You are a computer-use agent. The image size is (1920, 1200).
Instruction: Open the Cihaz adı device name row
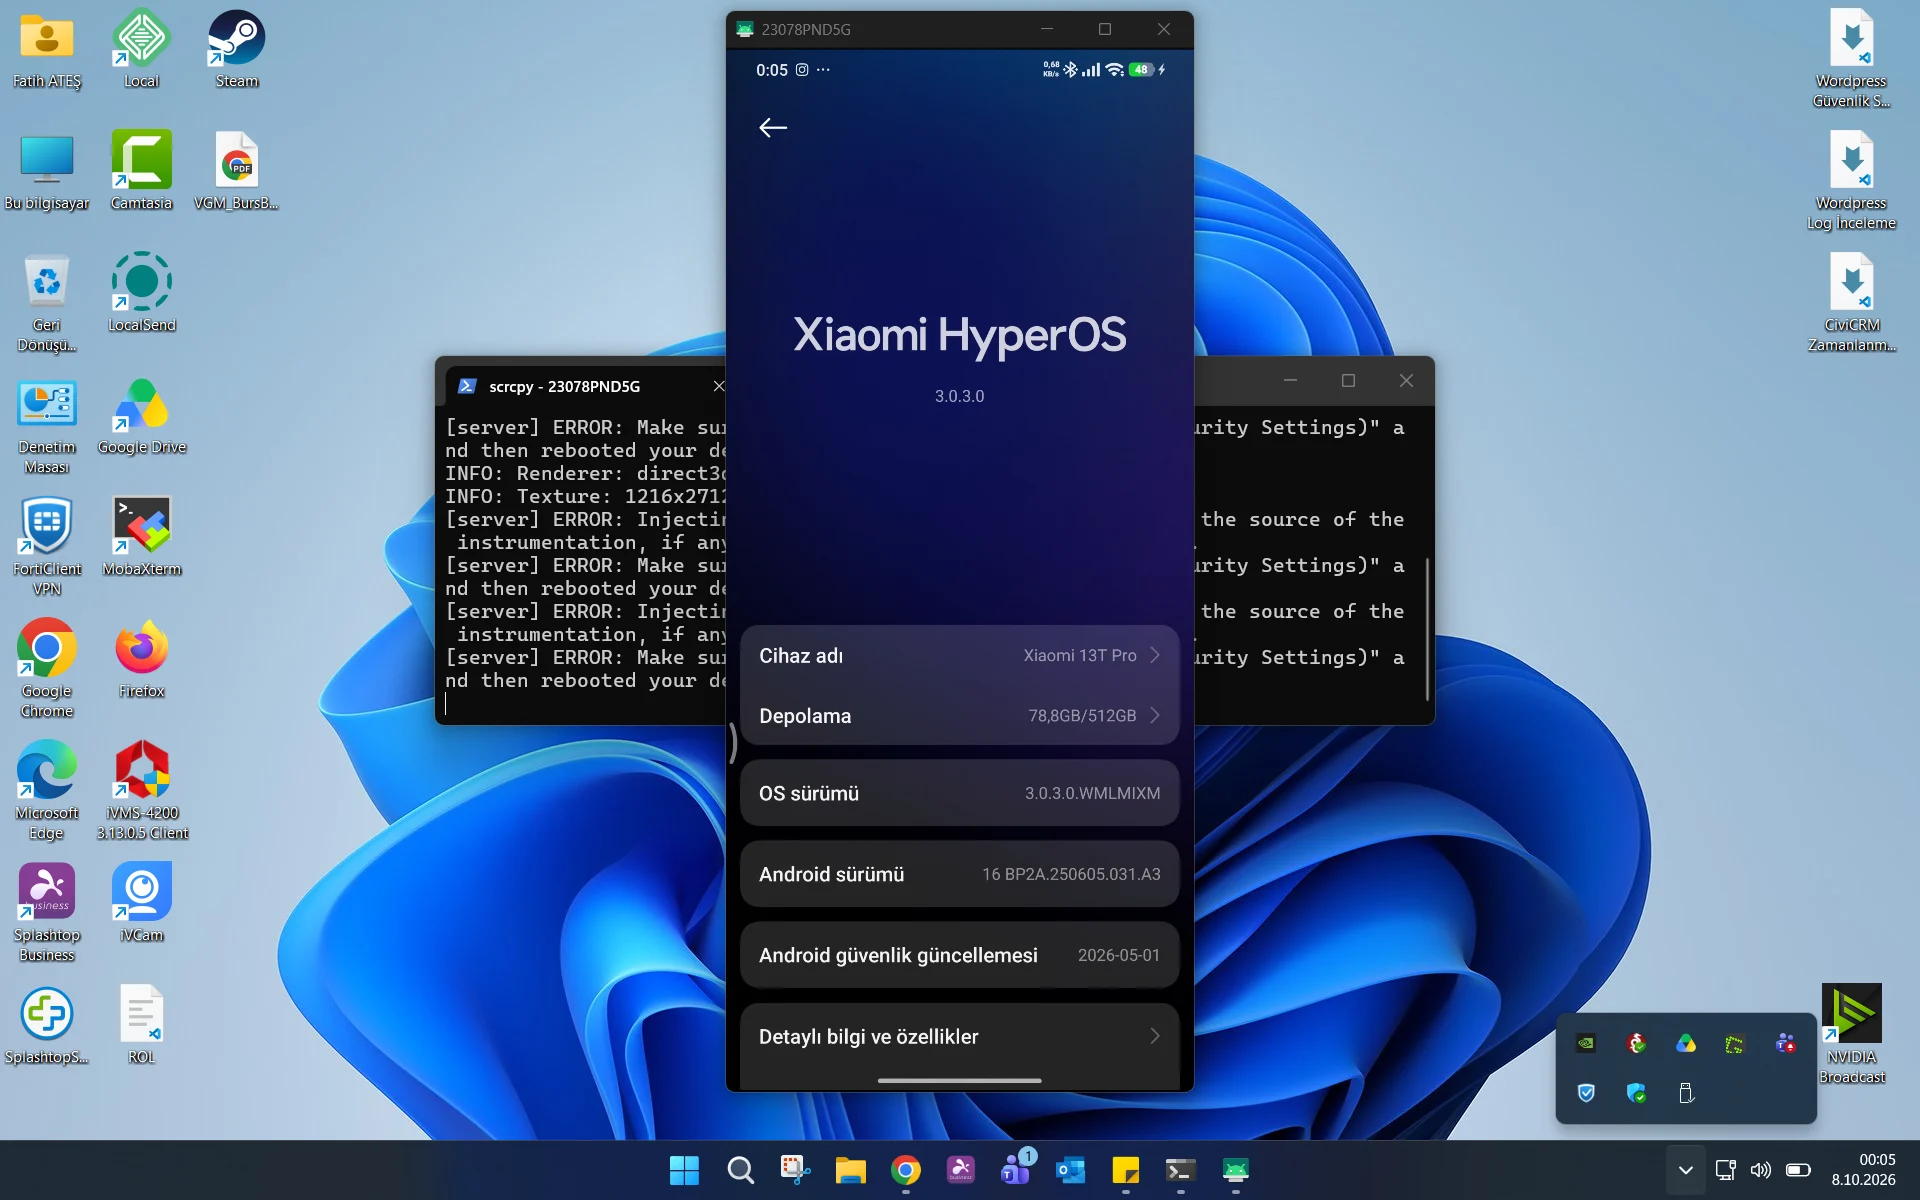pos(959,655)
